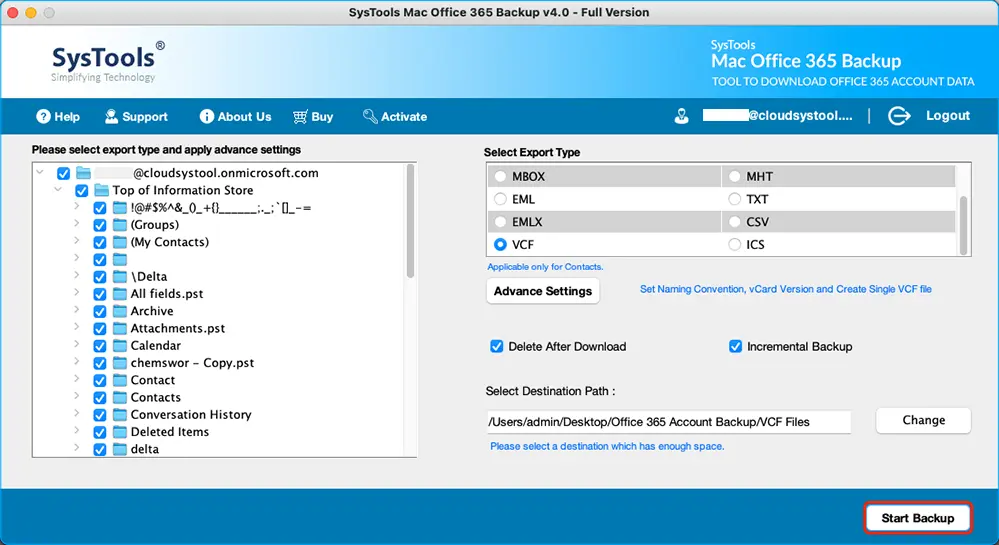
Task: Click the Support person icon
Action: [x=111, y=116]
